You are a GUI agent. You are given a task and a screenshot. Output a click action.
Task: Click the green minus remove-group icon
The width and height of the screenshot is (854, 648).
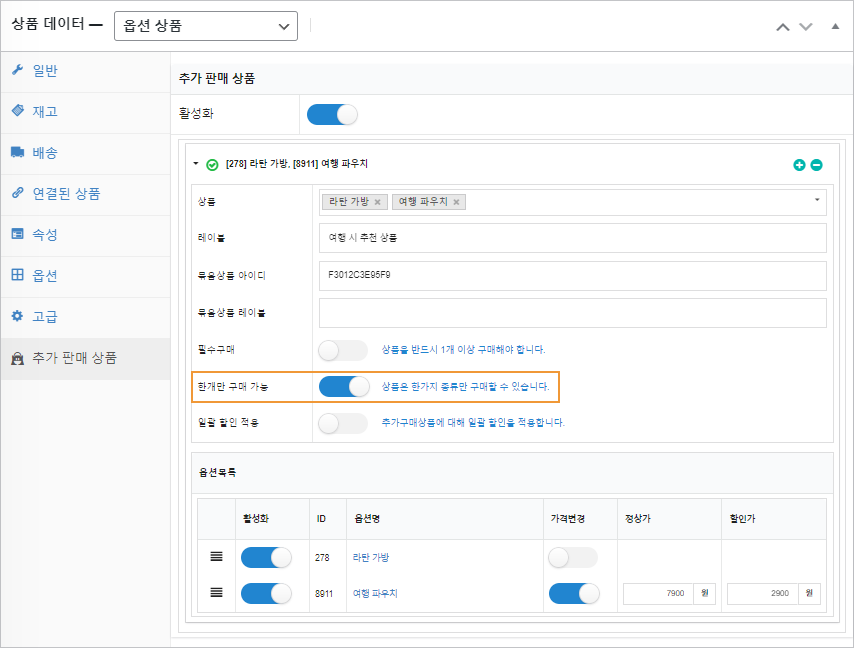816,165
